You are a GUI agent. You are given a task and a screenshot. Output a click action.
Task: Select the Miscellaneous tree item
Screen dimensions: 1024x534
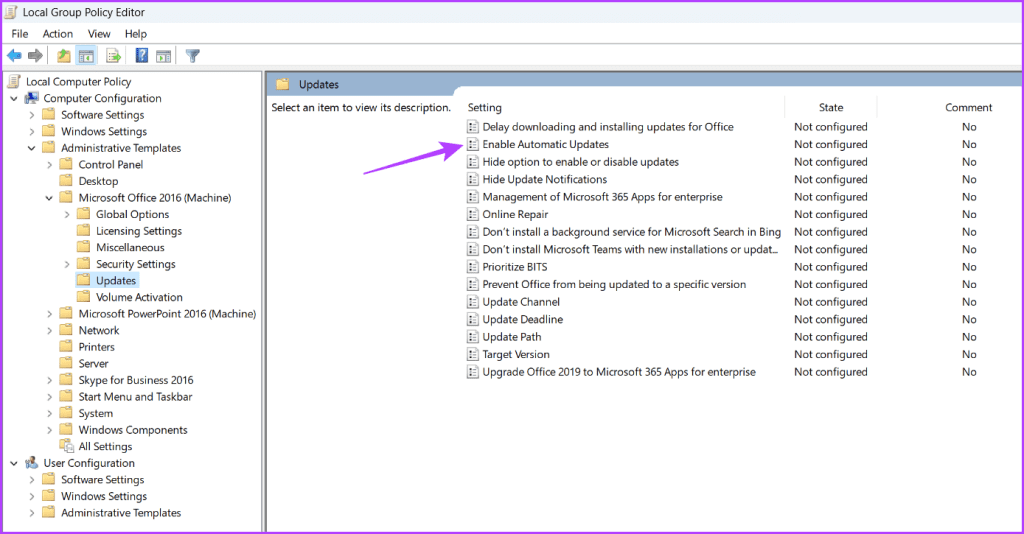(130, 247)
